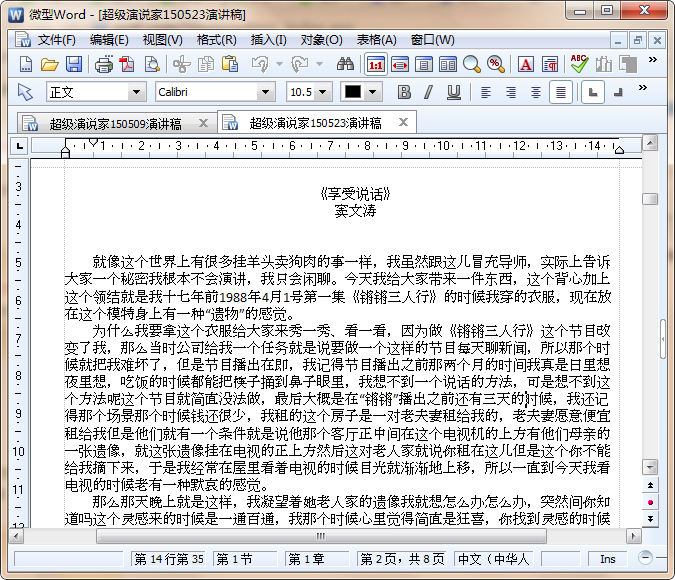This screenshot has height=580, width=675.
Task: Open paragraph formatting icon
Action: coord(550,65)
